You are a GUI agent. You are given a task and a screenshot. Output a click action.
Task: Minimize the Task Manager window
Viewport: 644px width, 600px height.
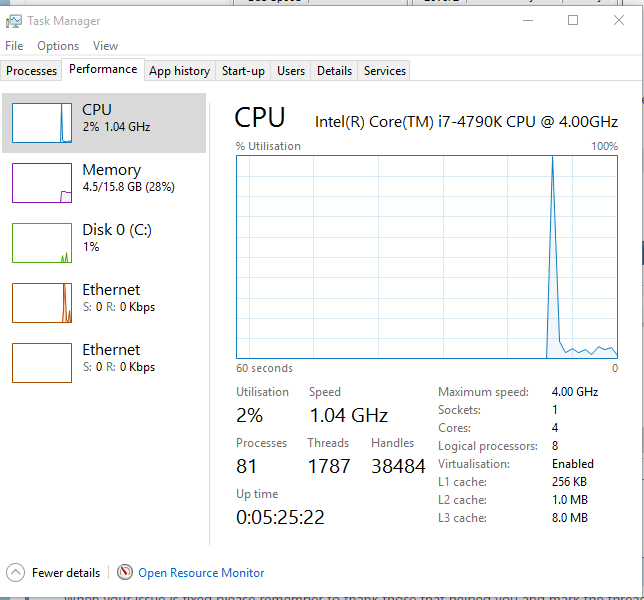[528, 20]
